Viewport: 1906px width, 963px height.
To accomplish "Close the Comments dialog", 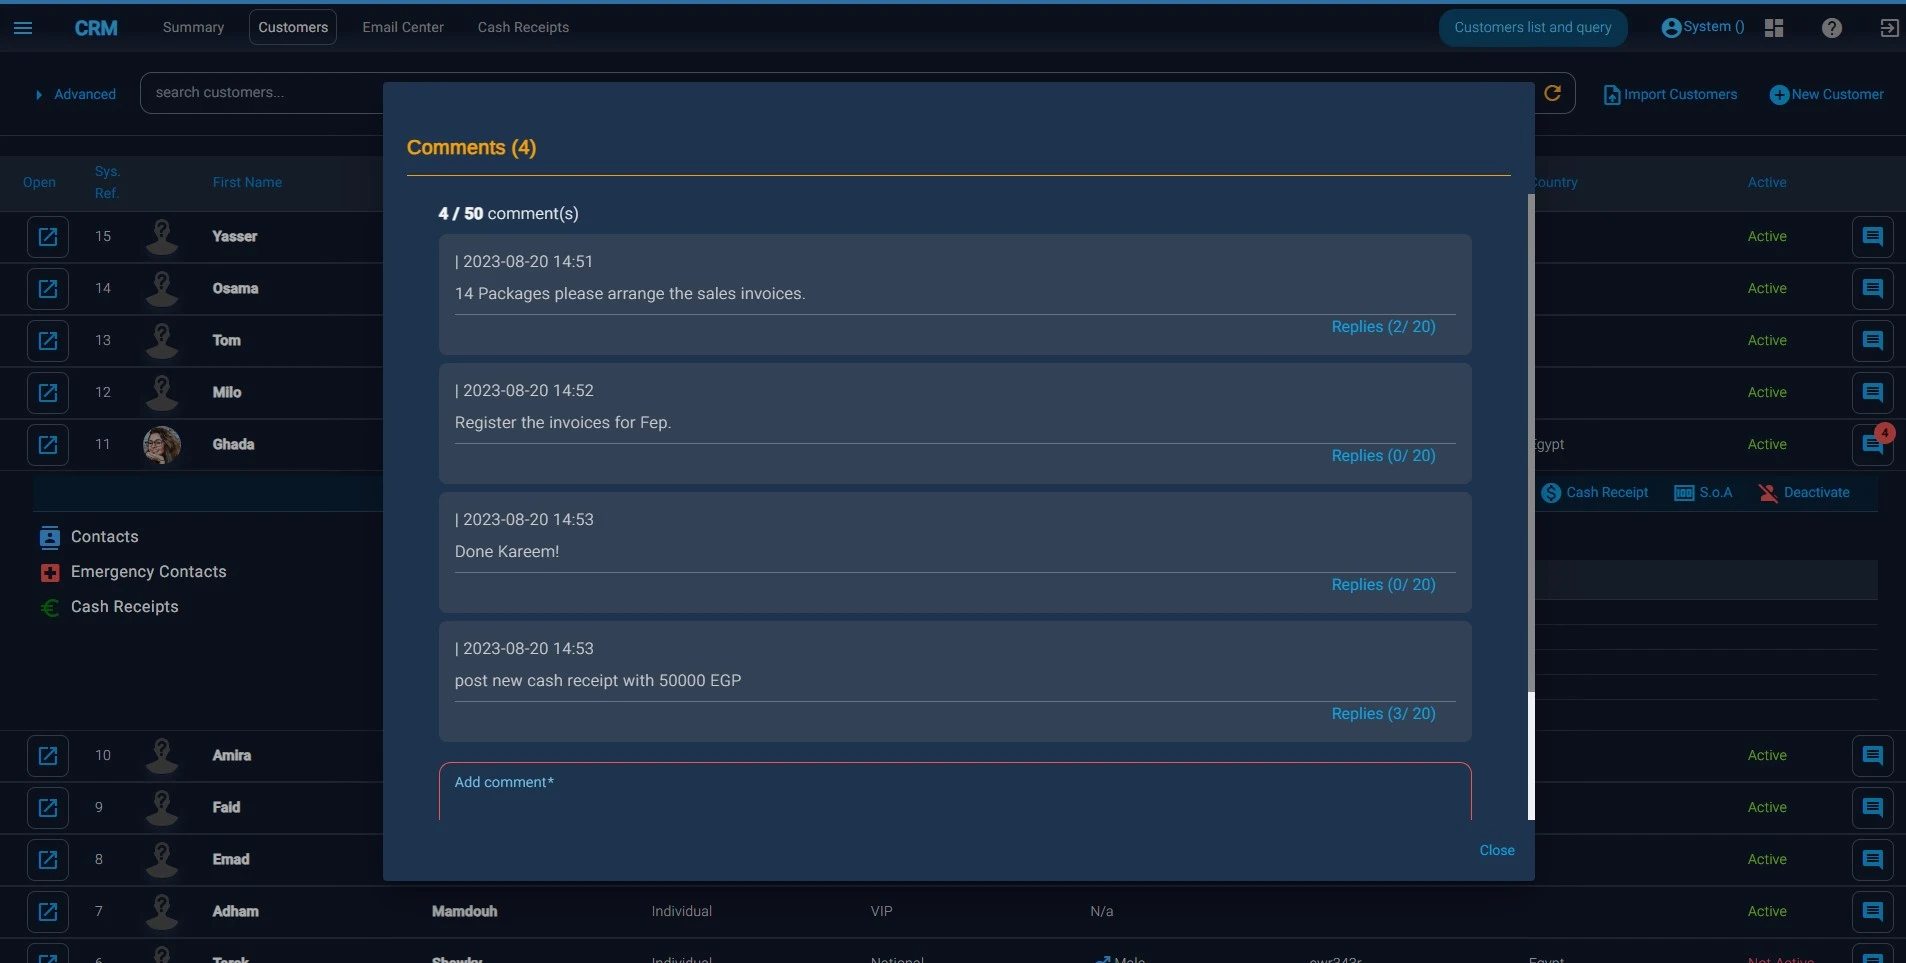I will (x=1497, y=850).
